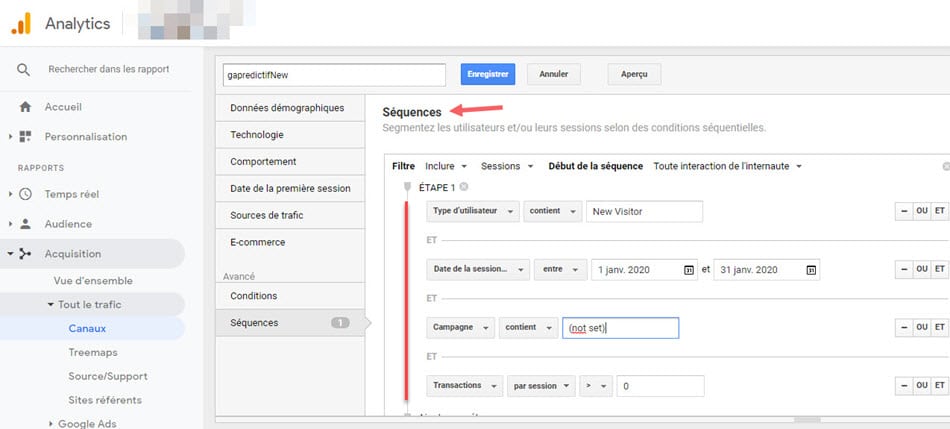Screen dimensions: 950x429
Task: Add OU condition to Transactions row
Action: click(922, 385)
